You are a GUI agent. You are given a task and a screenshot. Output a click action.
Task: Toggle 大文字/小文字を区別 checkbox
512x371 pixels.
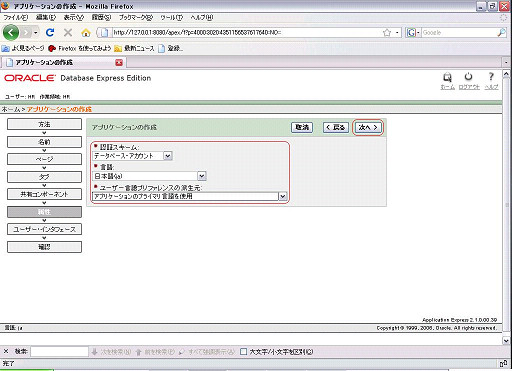pyautogui.click(x=244, y=352)
